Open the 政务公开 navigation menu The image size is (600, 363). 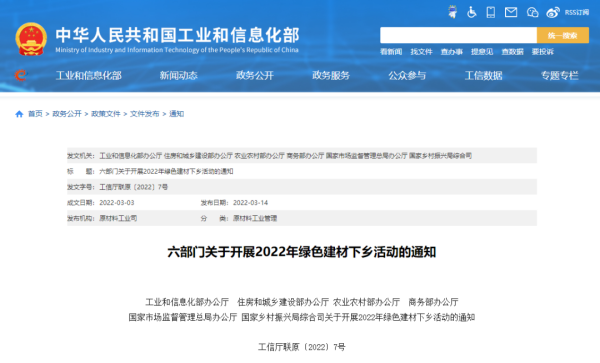pos(254,75)
